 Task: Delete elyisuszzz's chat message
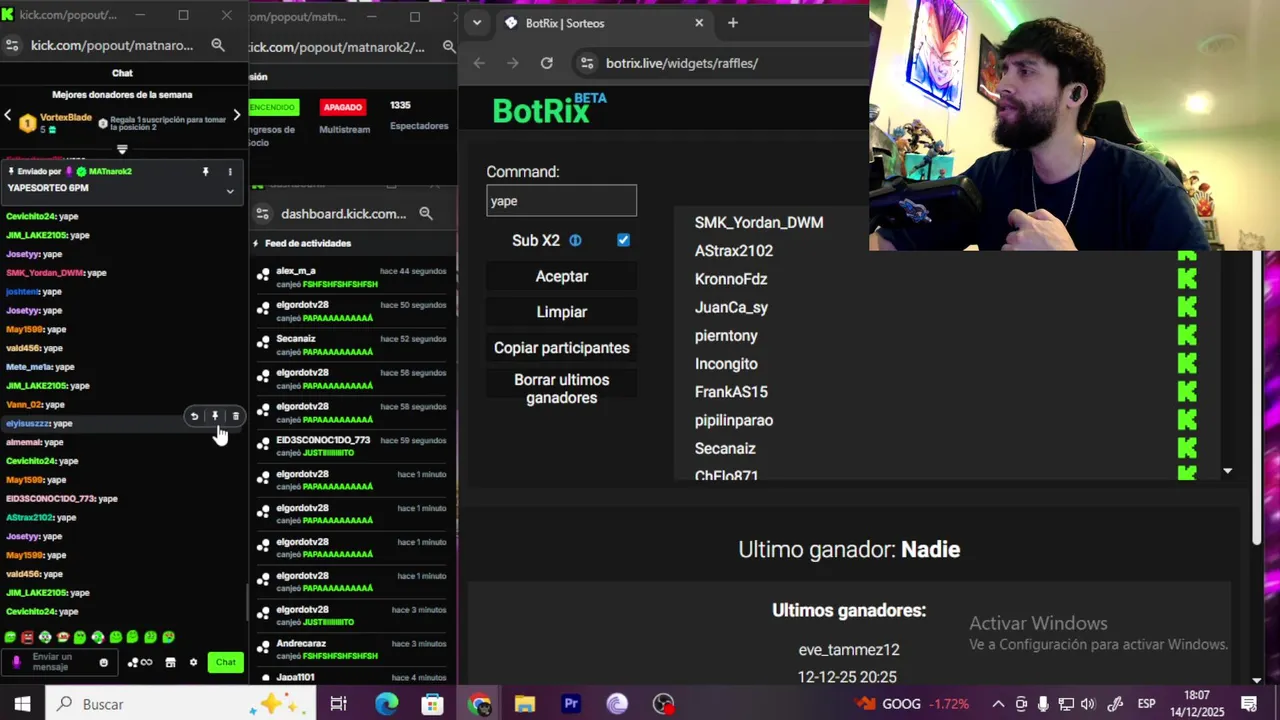coord(236,416)
